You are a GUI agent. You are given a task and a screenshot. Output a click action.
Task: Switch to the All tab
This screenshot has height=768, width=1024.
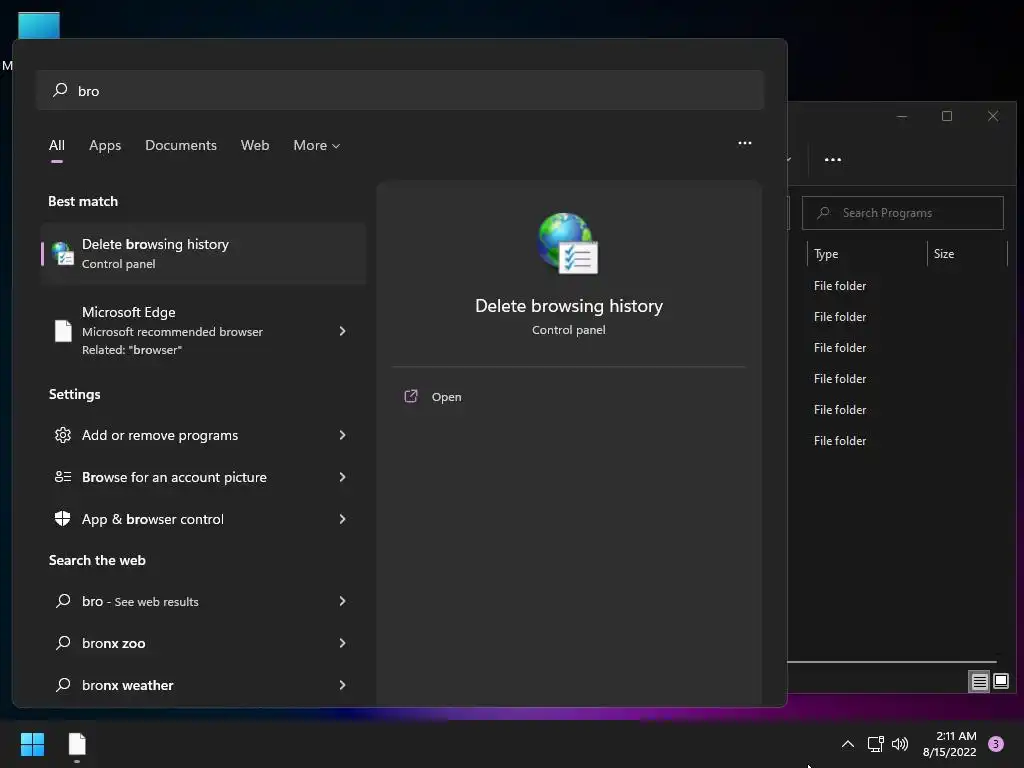[x=57, y=145]
